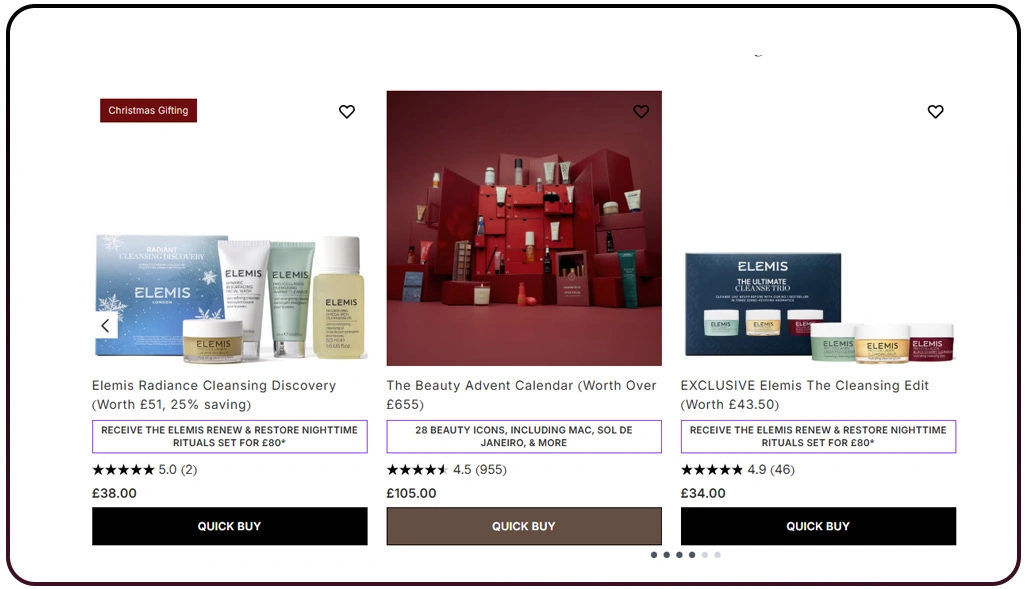Viewport: 1026px width, 589px height.
Task: View the Ultimate Cleanse Trio product image
Action: point(819,306)
